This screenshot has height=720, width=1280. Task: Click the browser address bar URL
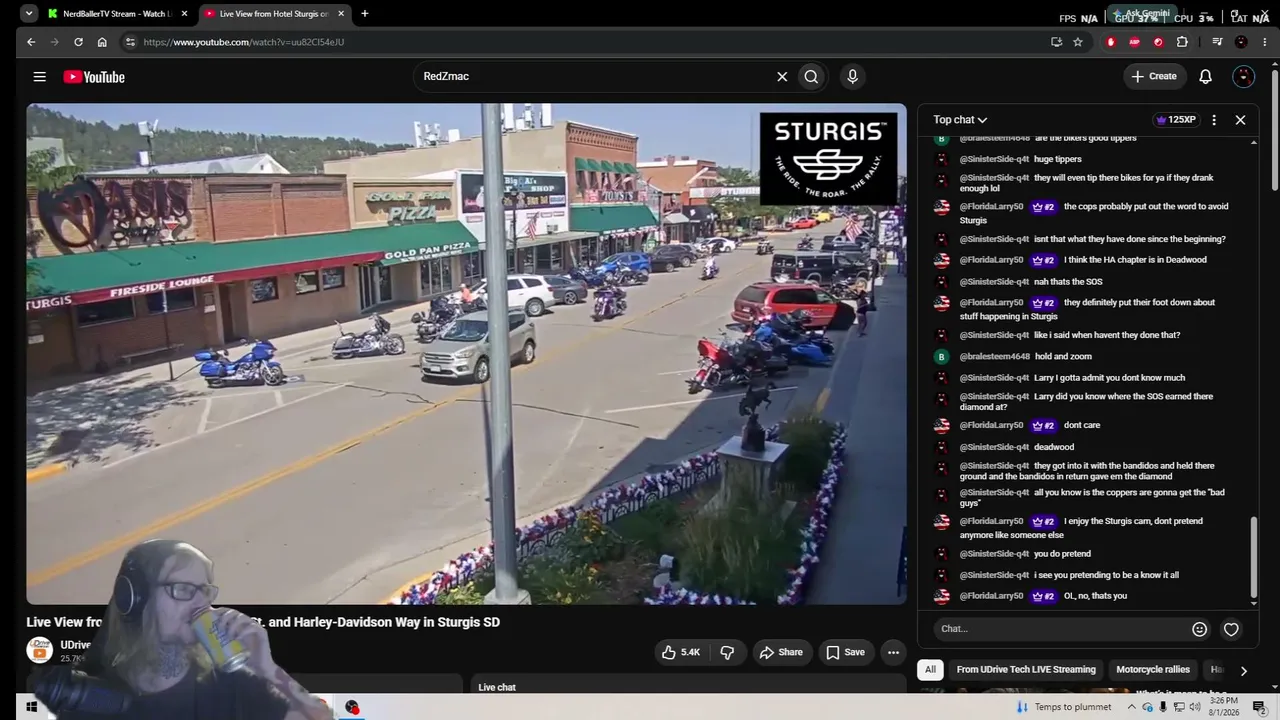(x=244, y=42)
